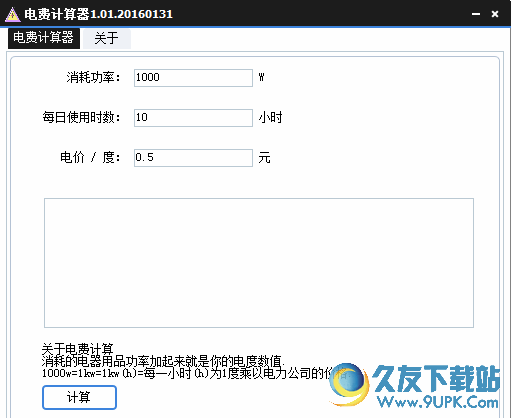
Task: Click the 每日使用时数 label
Action: coord(81,117)
